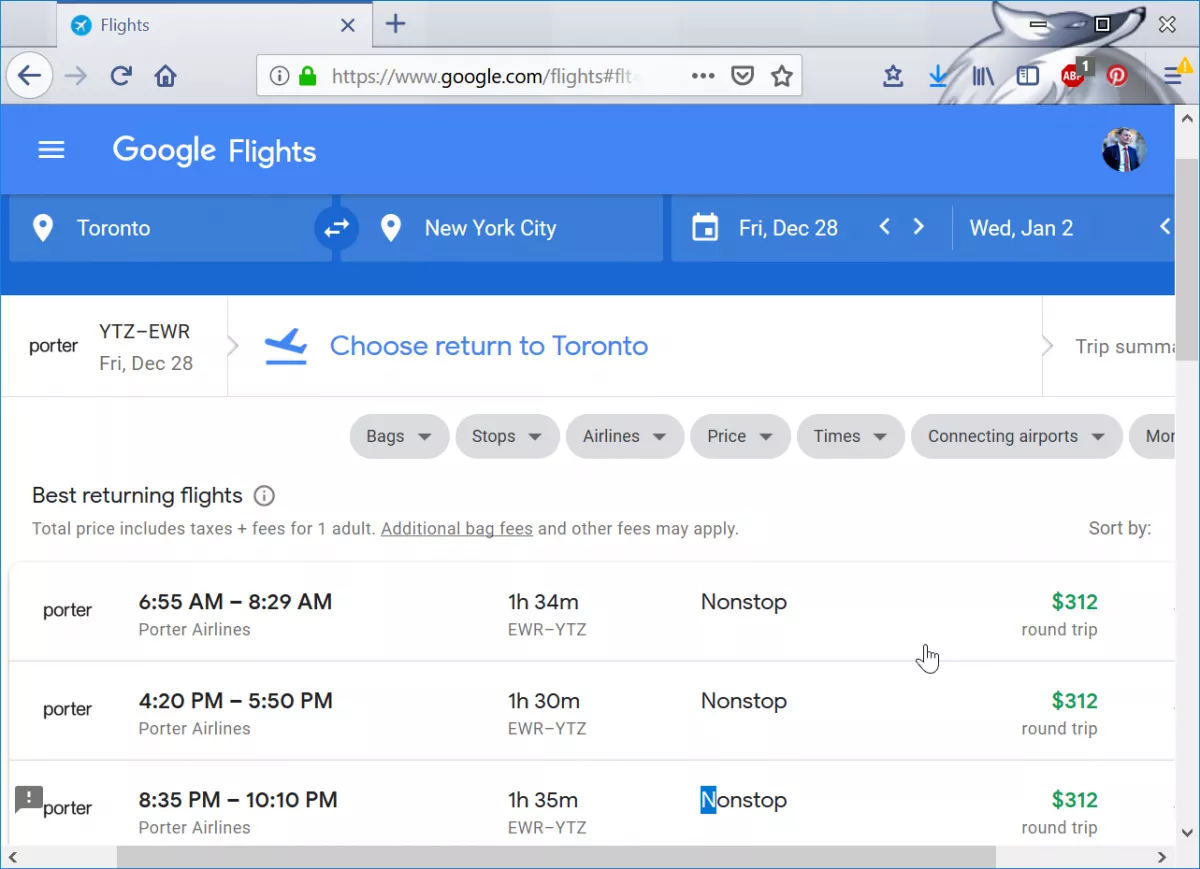Expand the Price filter
The image size is (1200, 869).
click(x=741, y=437)
